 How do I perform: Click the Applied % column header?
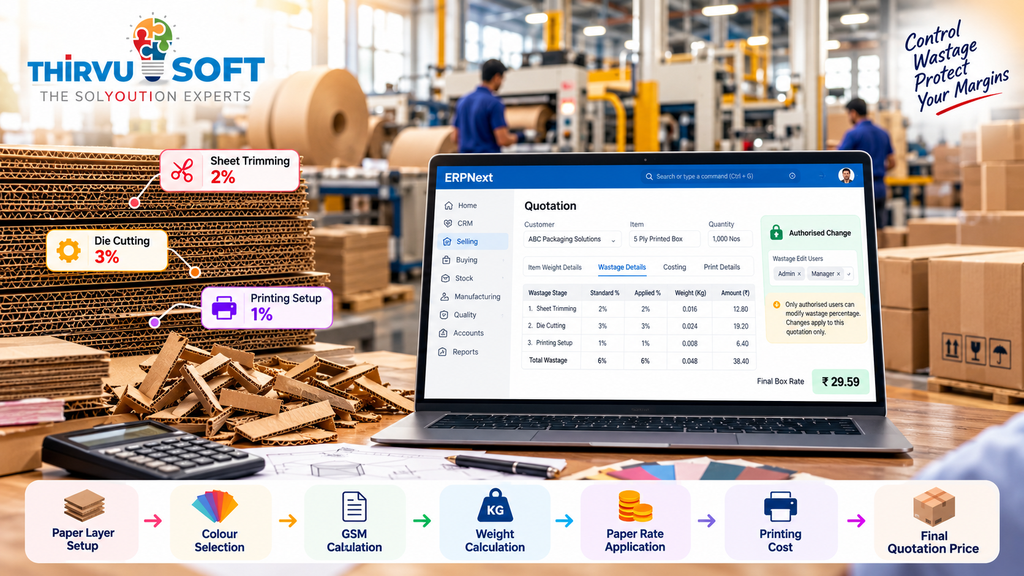pos(647,293)
